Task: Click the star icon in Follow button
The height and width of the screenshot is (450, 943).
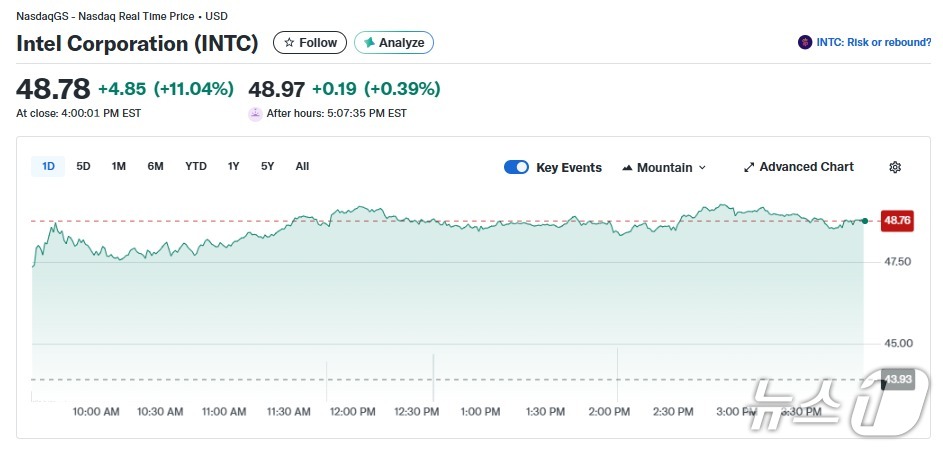Action: (289, 43)
